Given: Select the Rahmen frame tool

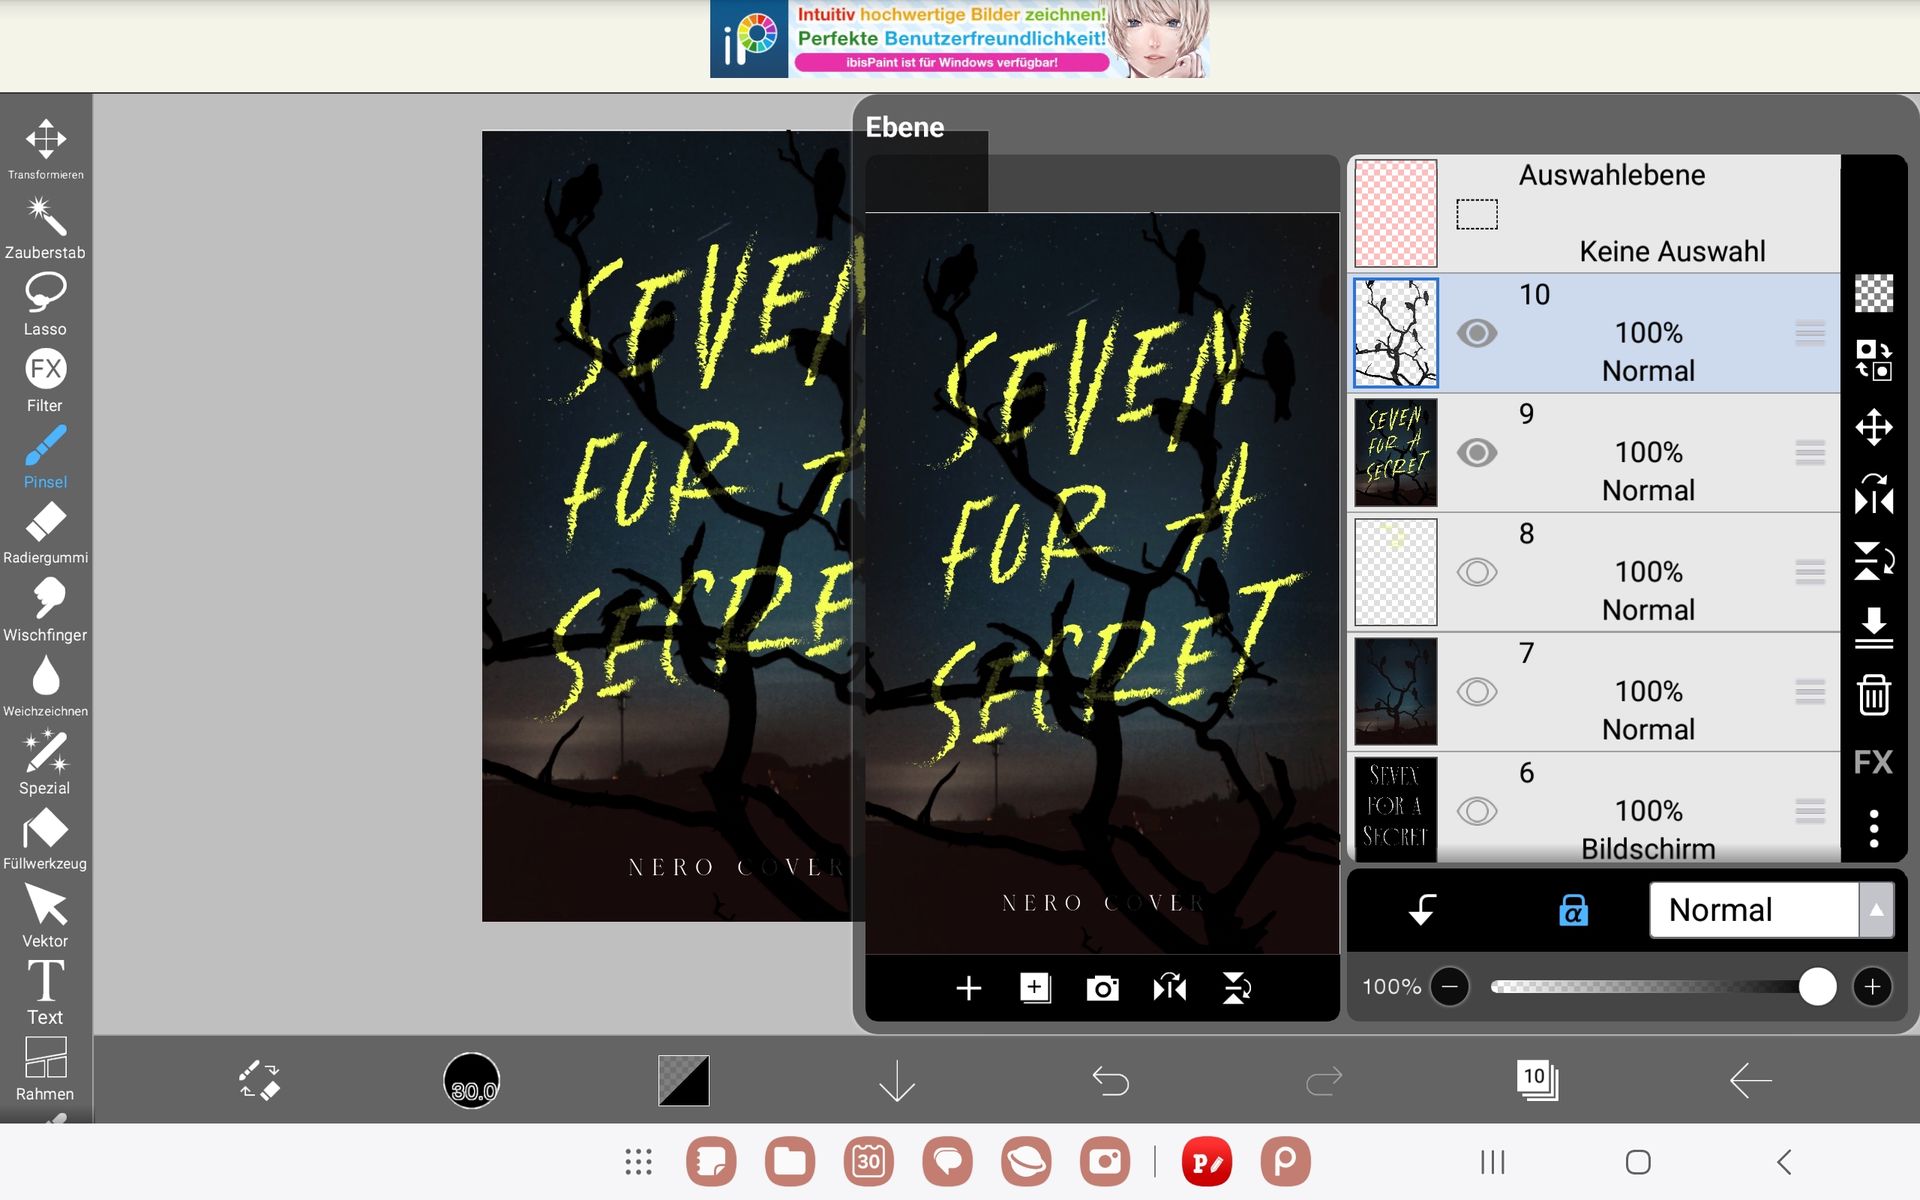Looking at the screenshot, I should [46, 1069].
